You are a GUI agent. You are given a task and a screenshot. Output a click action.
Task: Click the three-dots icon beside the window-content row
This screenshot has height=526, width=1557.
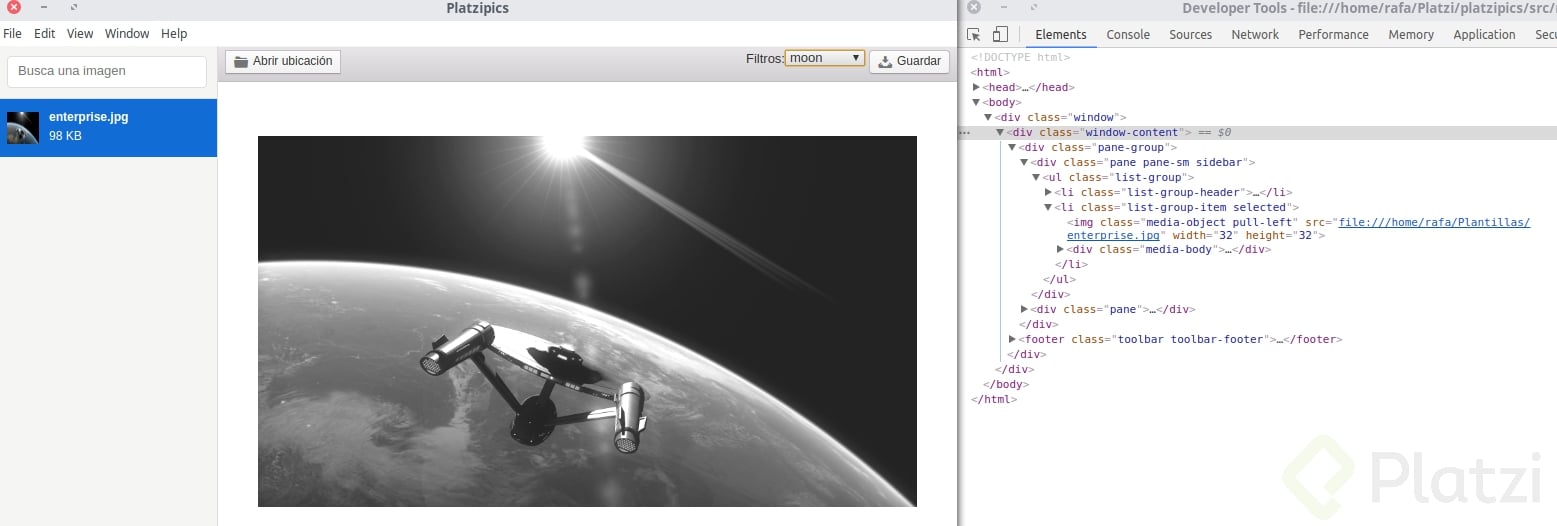coord(964,132)
